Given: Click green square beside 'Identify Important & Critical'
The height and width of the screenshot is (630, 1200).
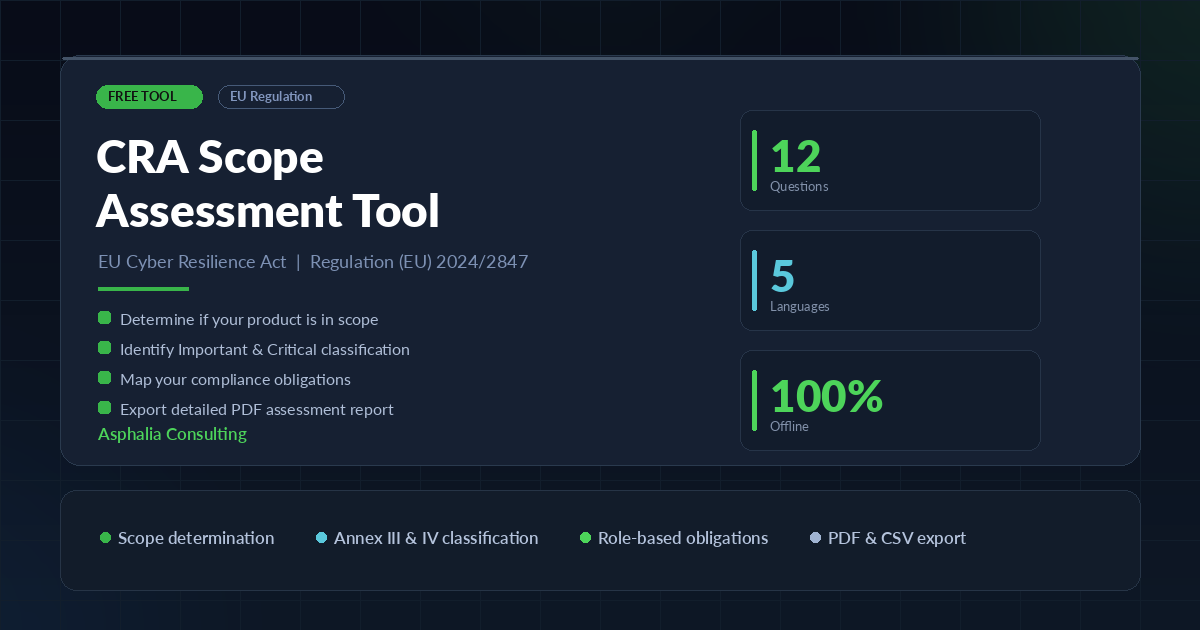Looking at the screenshot, I should click(104, 348).
